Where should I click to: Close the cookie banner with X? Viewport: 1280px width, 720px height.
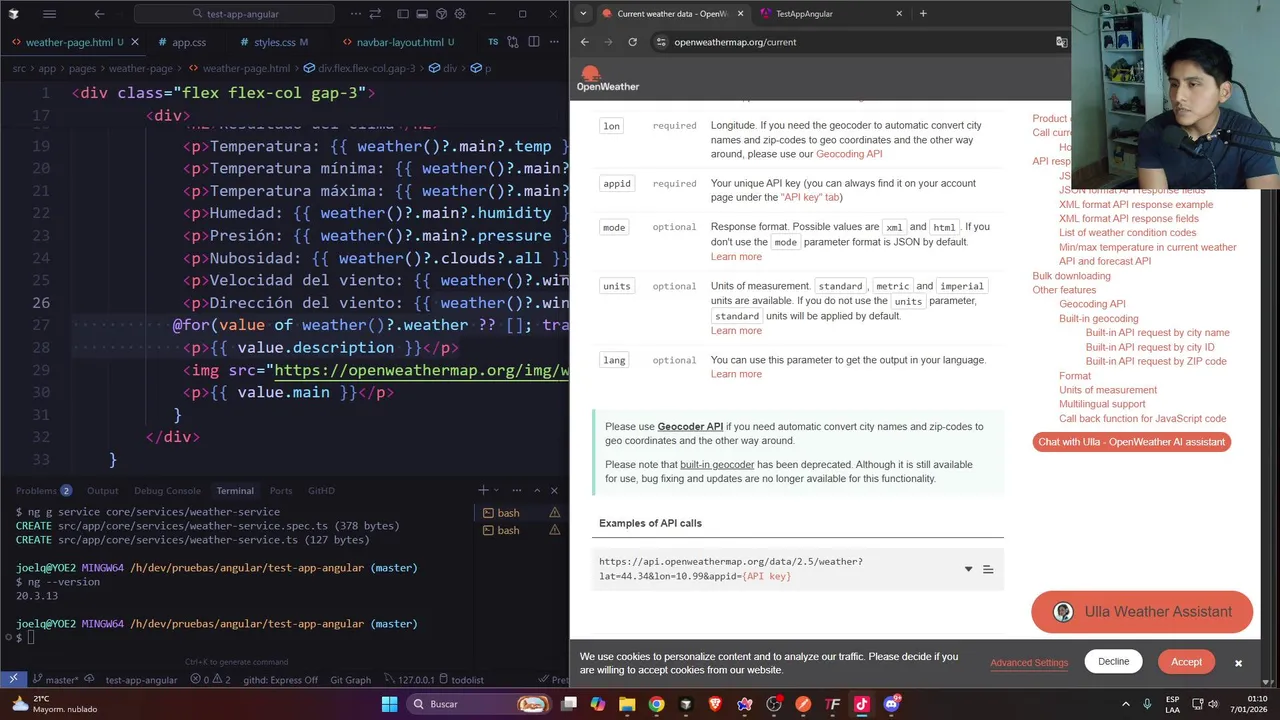point(1238,663)
